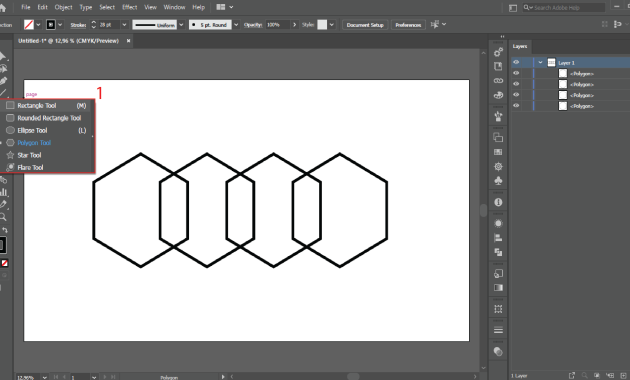Image resolution: width=630 pixels, height=380 pixels.
Task: Click the Preferences button
Action: (x=408, y=25)
